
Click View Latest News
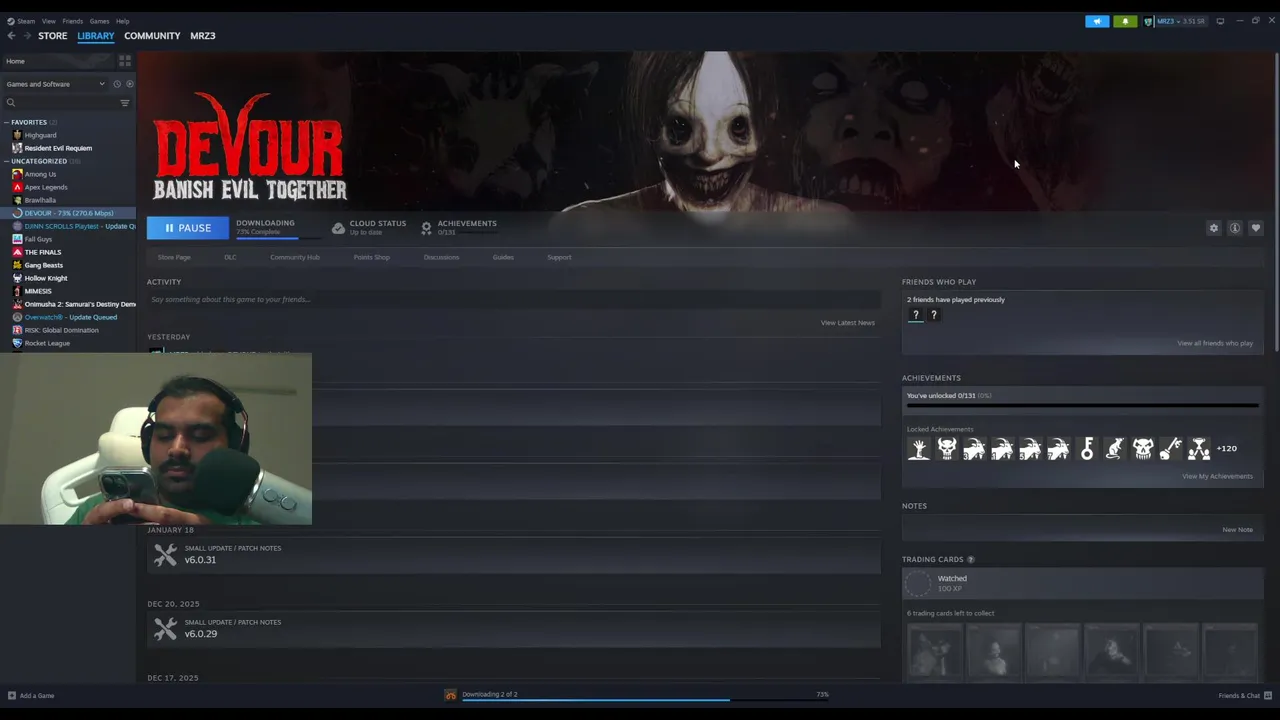click(x=848, y=323)
